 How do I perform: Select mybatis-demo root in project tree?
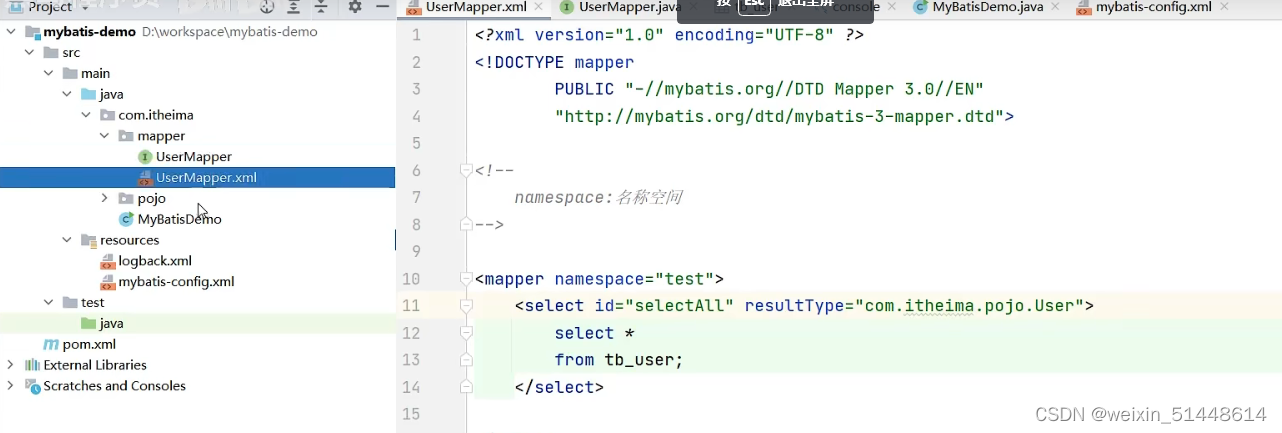tap(90, 31)
